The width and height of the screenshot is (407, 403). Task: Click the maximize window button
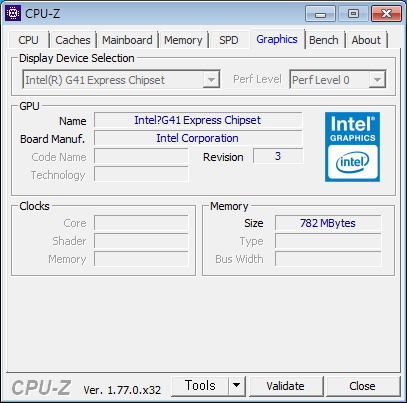[353, 14]
